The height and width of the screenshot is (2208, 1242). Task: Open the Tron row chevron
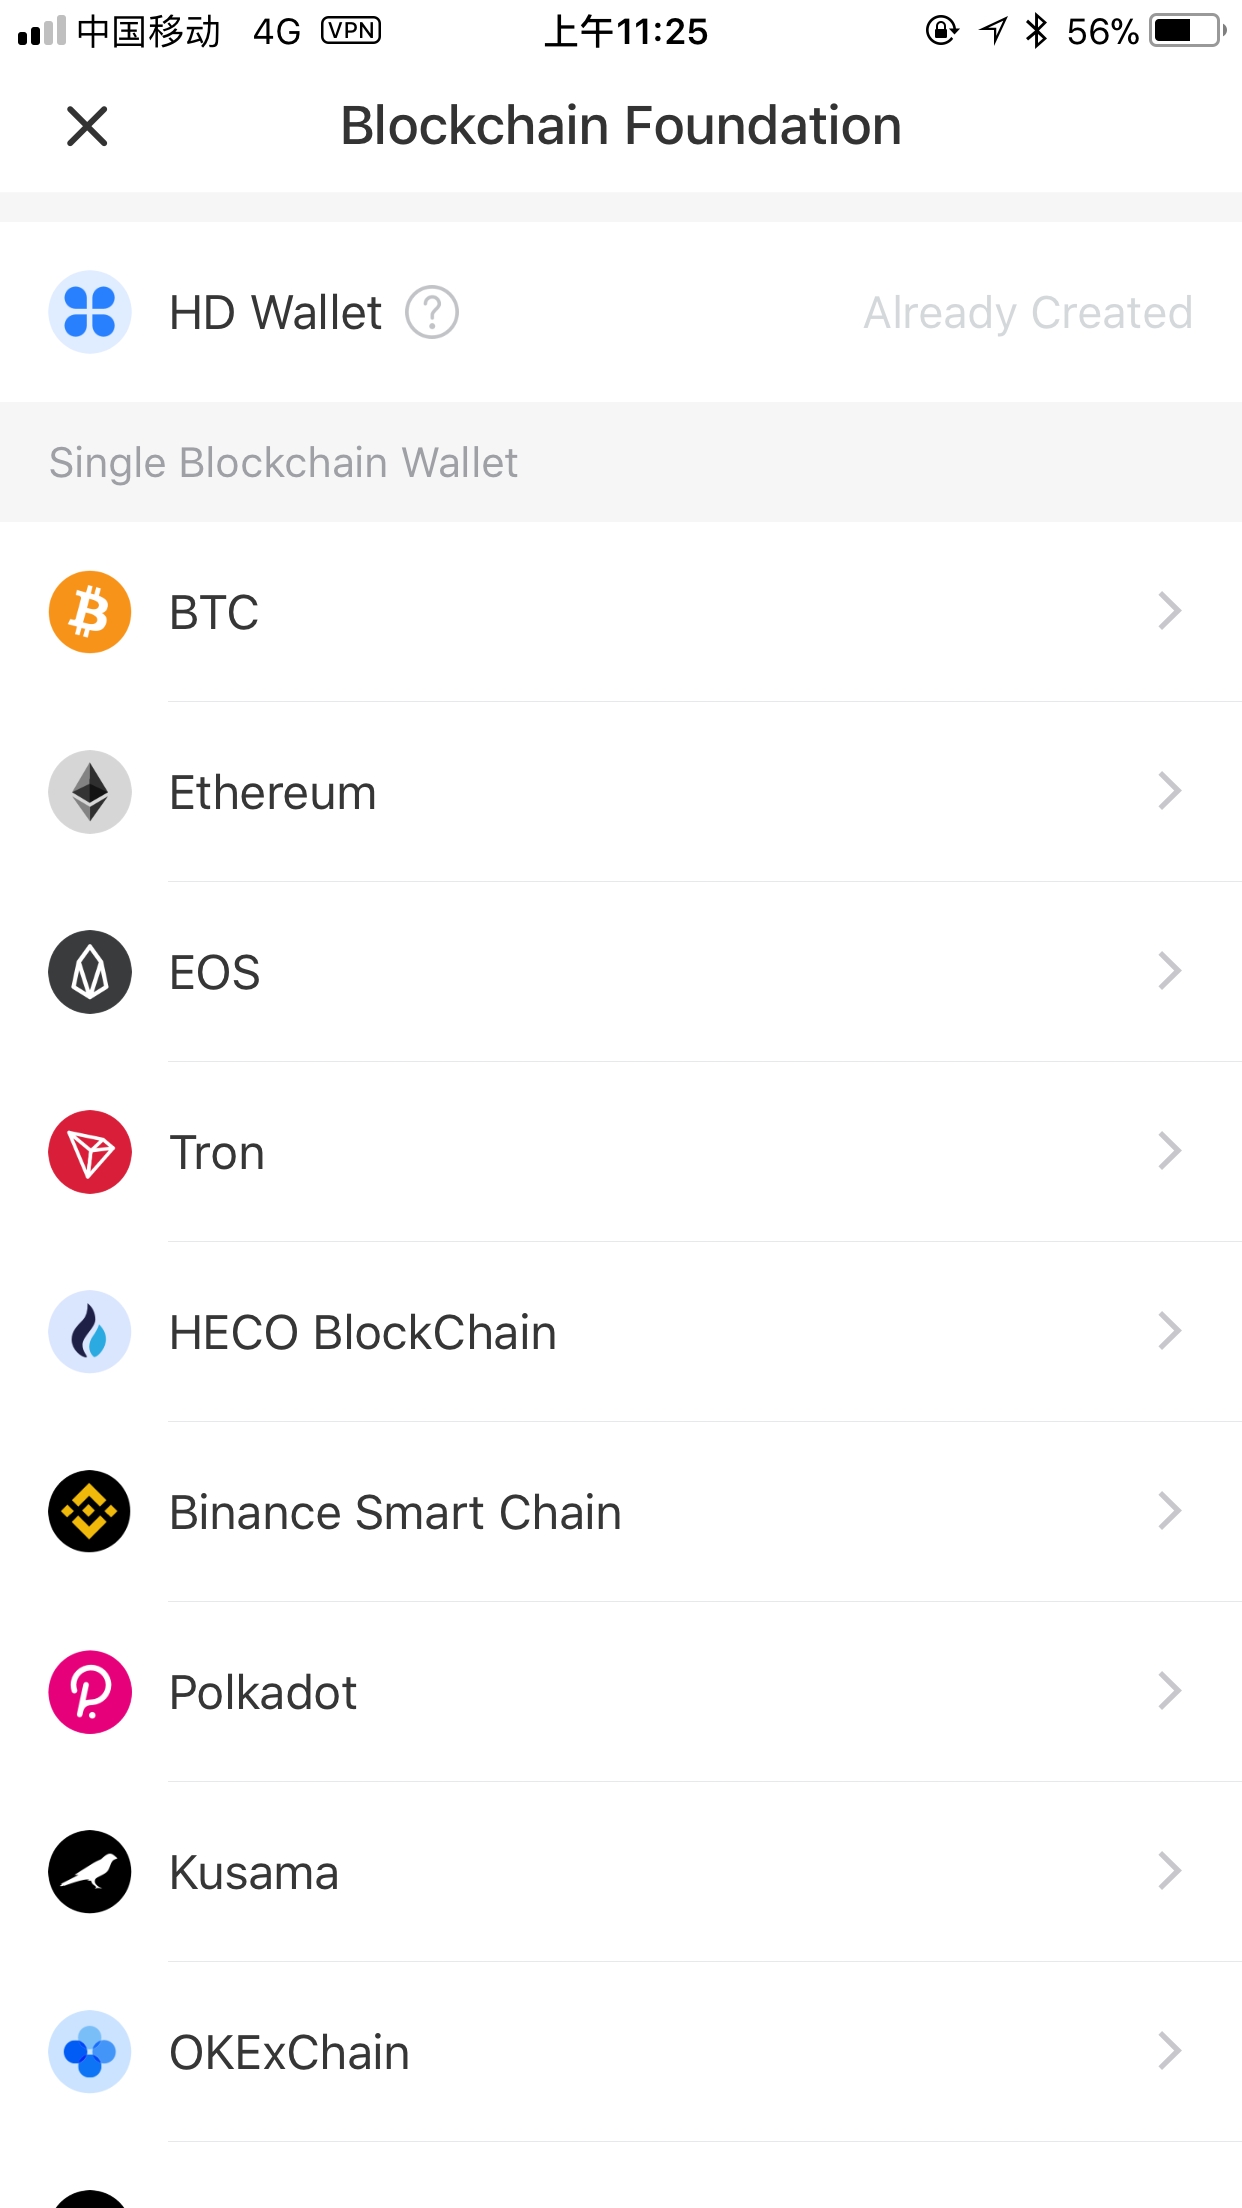pos(1169,1151)
